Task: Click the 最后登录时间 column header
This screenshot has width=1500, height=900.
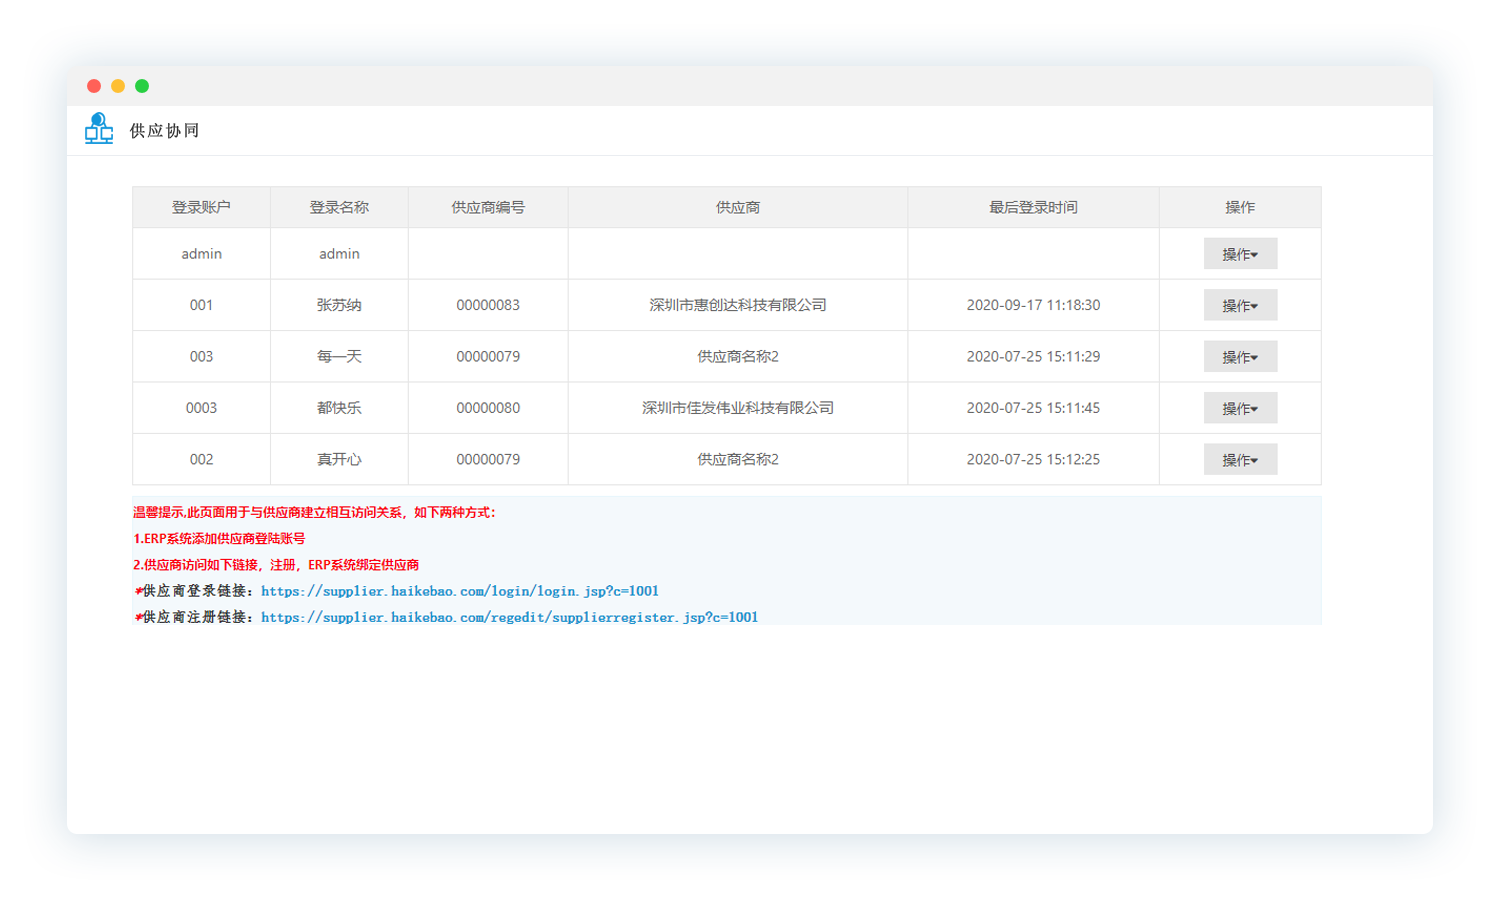Action: (1033, 207)
